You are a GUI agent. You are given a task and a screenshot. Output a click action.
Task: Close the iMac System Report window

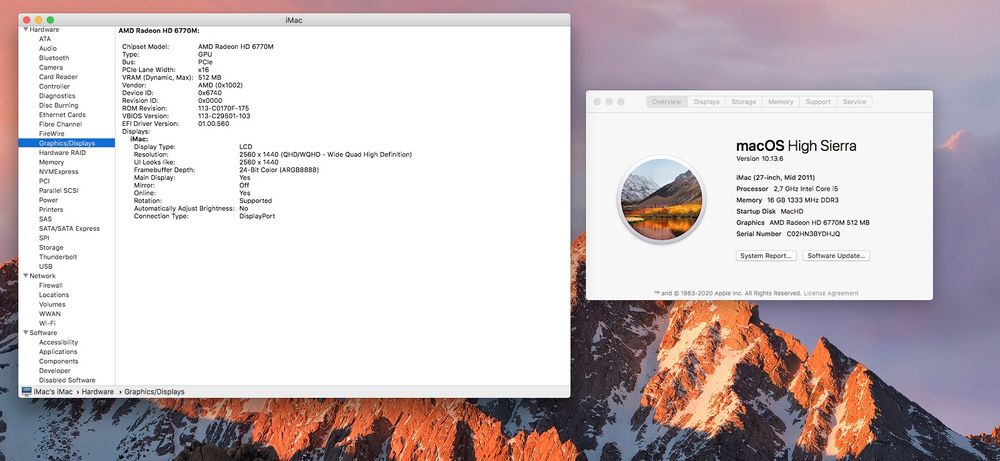[x=26, y=20]
